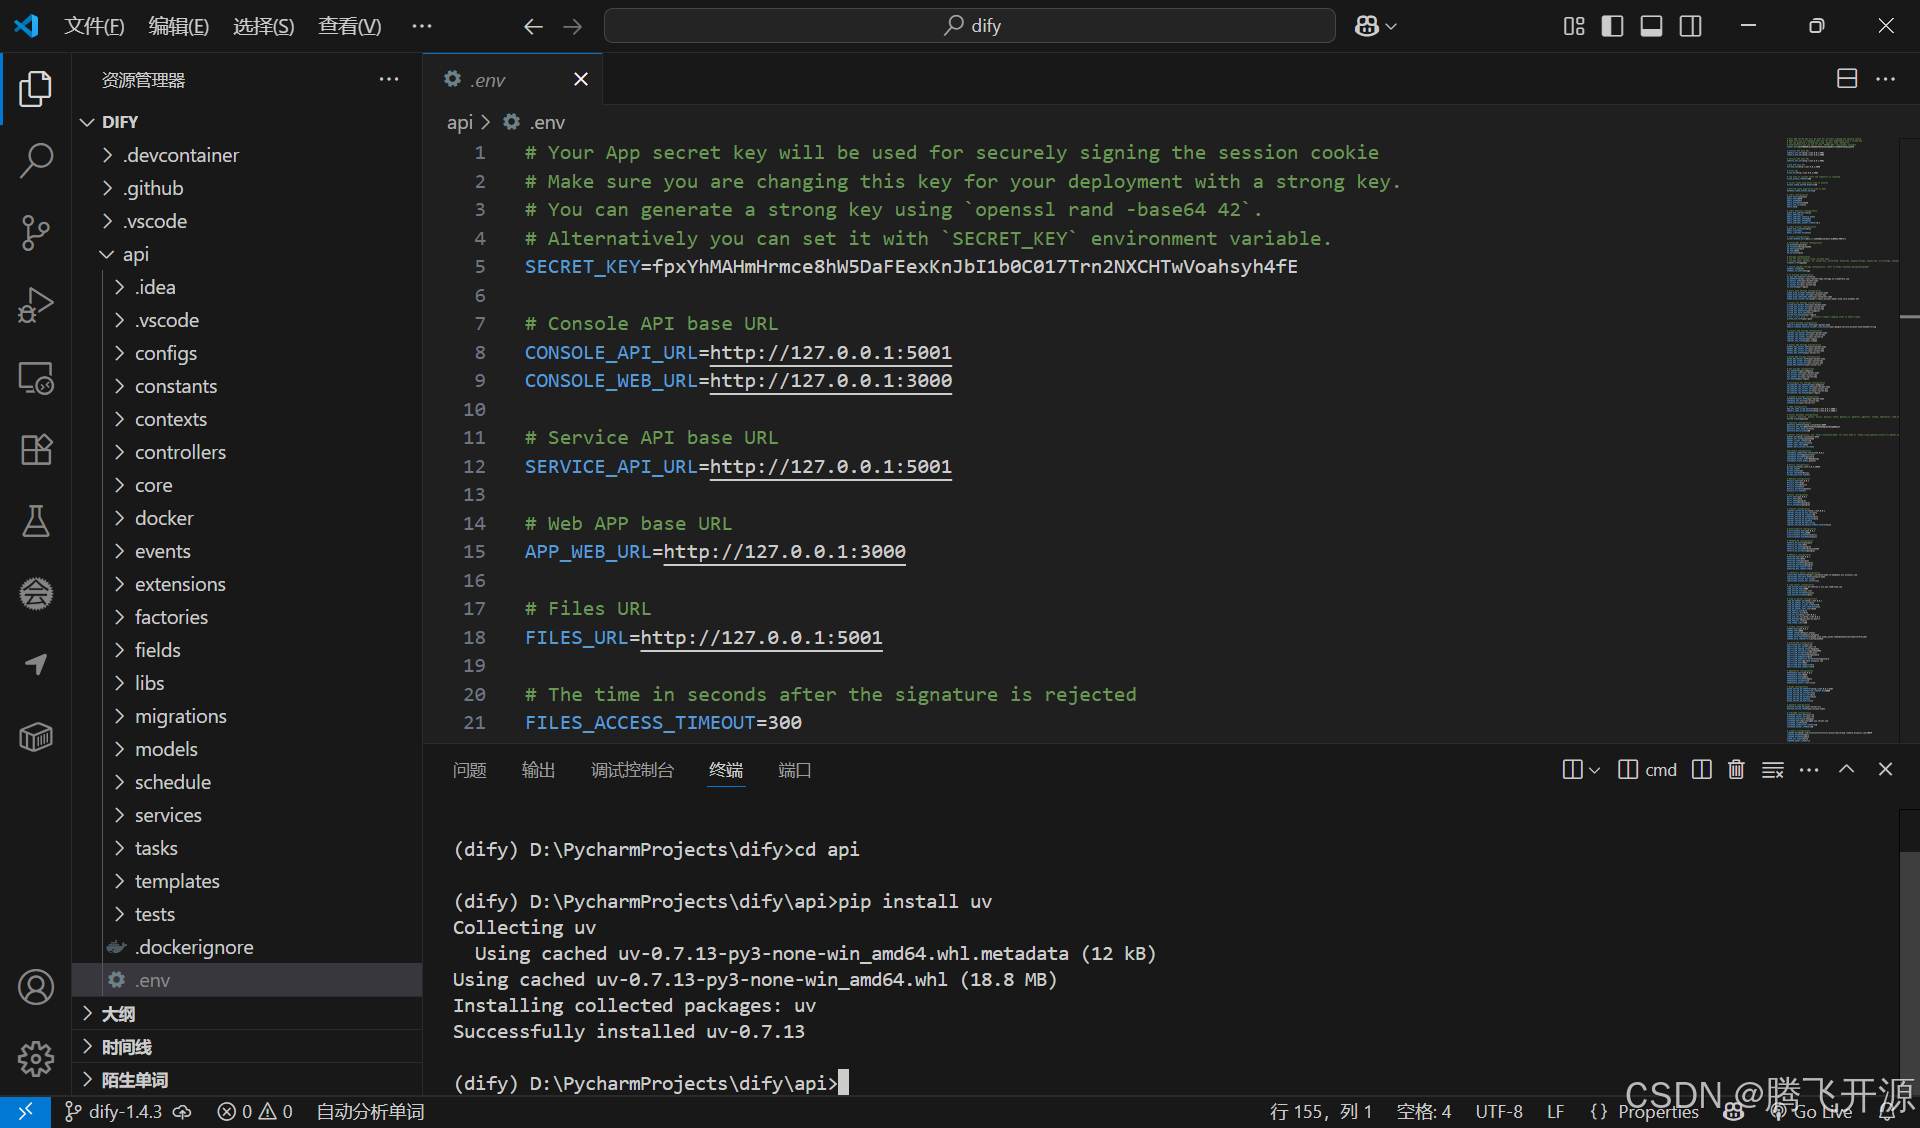The image size is (1920, 1128).
Task: Open Run and Debug view
Action: click(36, 305)
